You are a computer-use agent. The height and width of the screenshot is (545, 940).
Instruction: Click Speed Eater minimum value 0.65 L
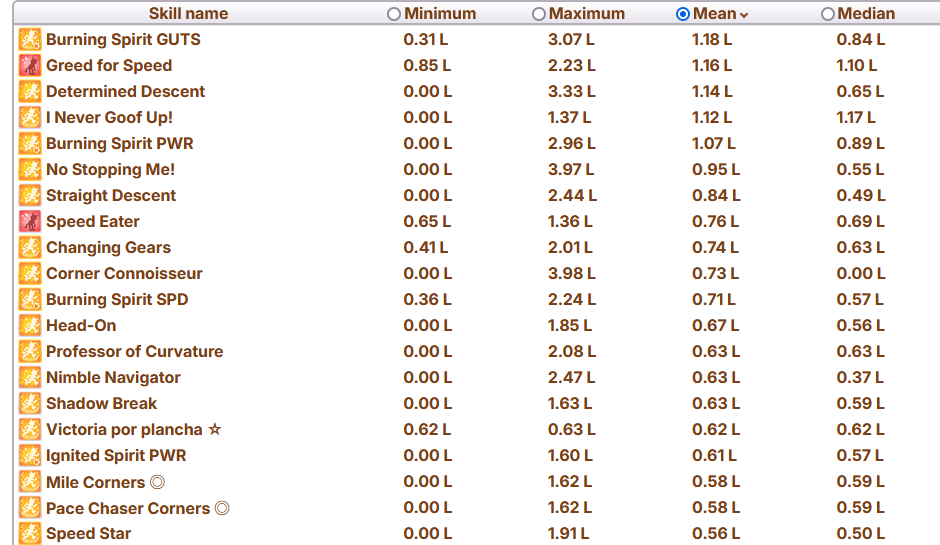427,221
